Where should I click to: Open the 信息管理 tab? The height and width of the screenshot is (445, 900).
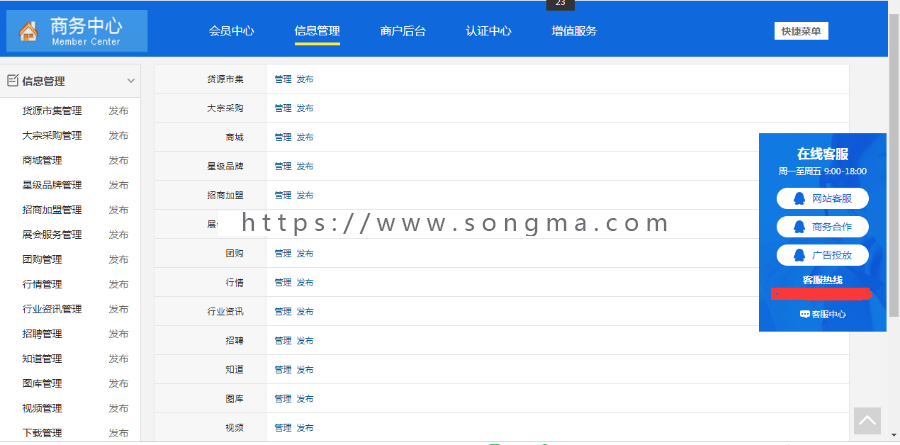[x=317, y=31]
